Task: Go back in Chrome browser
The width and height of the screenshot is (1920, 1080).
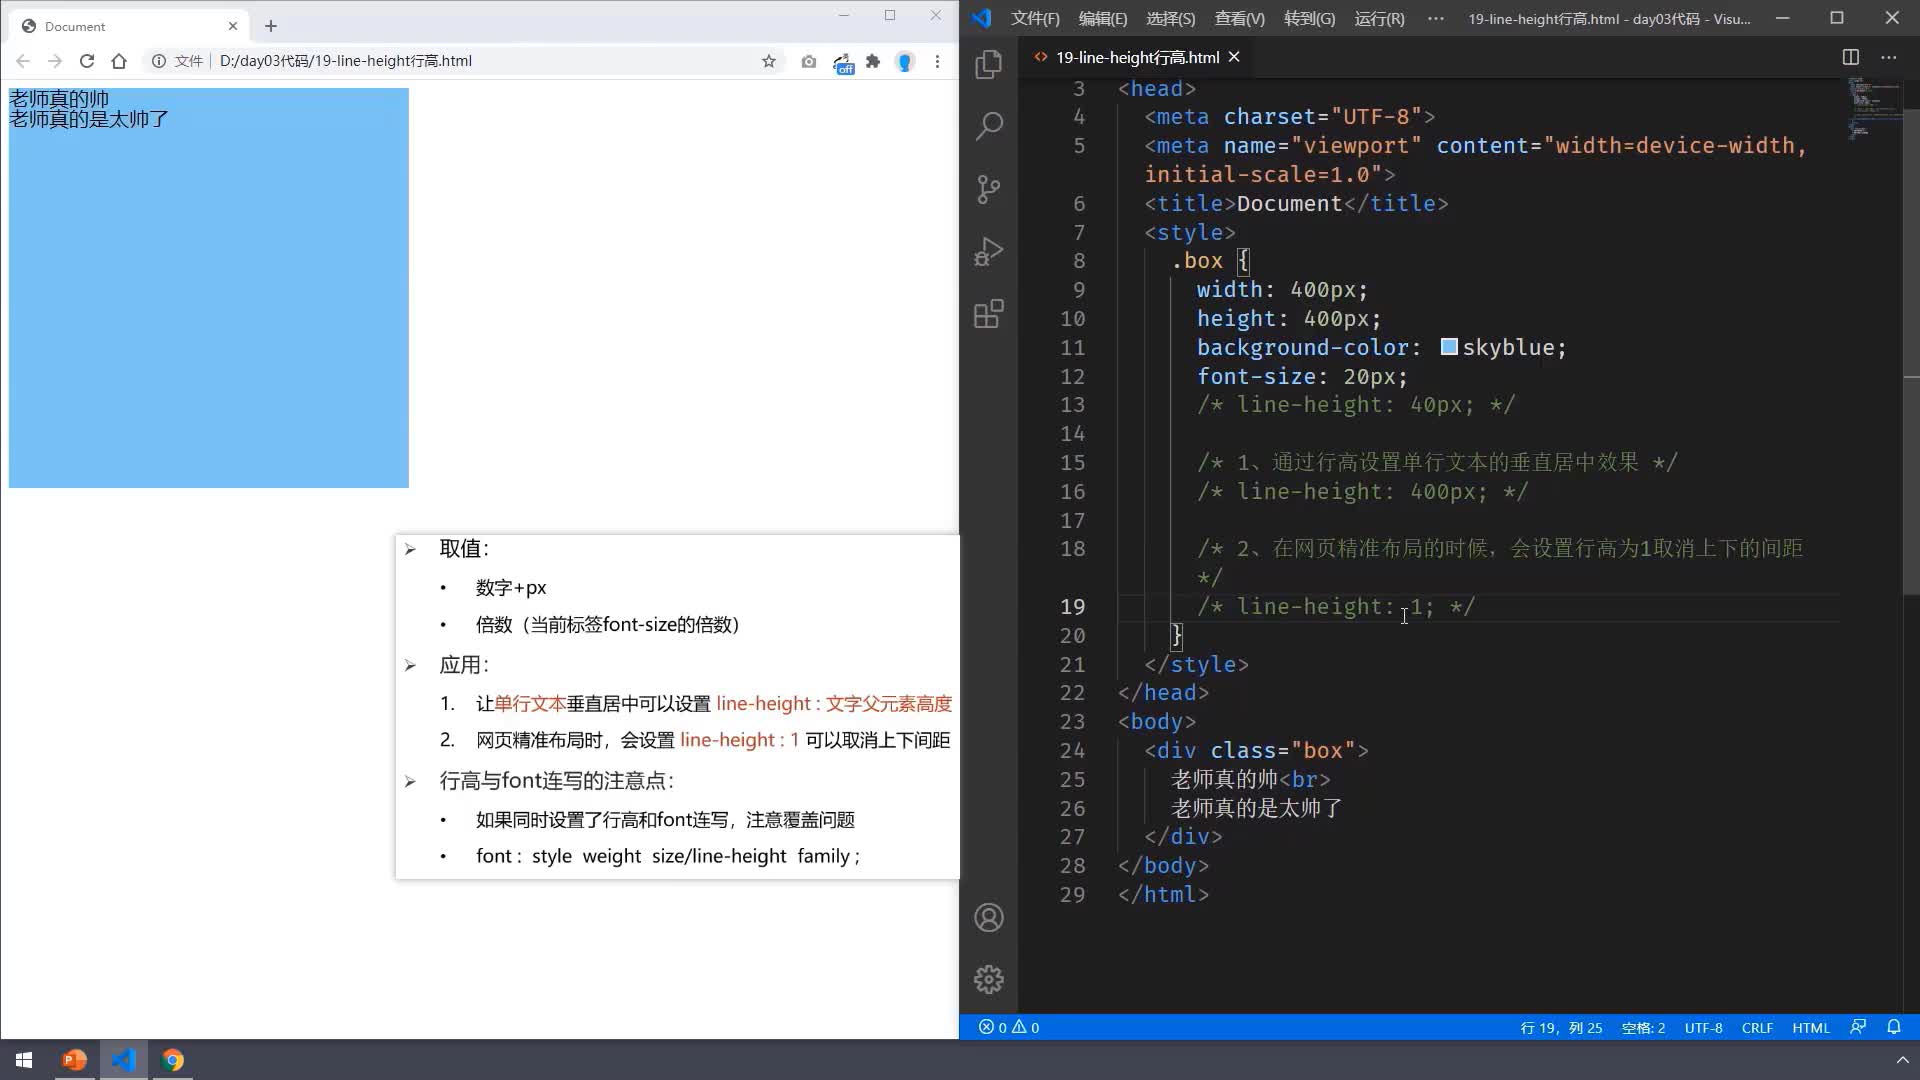Action: pyautogui.click(x=22, y=61)
